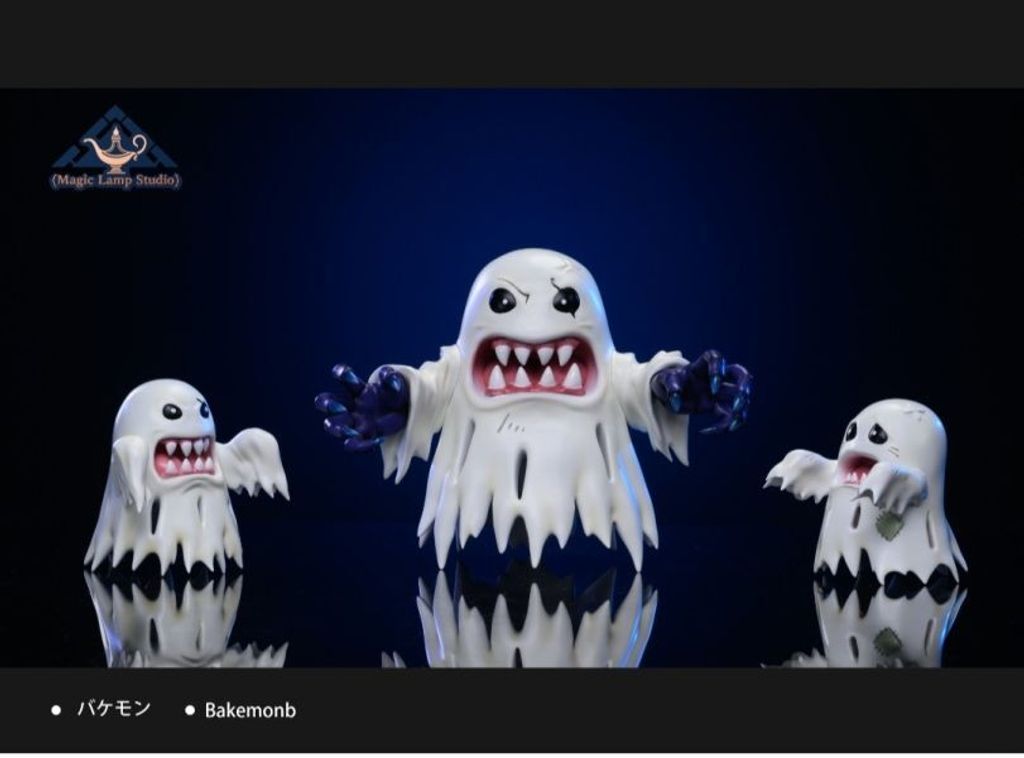Click the "Bakemonb" caption text
This screenshot has height=758, width=1024.
click(250, 710)
